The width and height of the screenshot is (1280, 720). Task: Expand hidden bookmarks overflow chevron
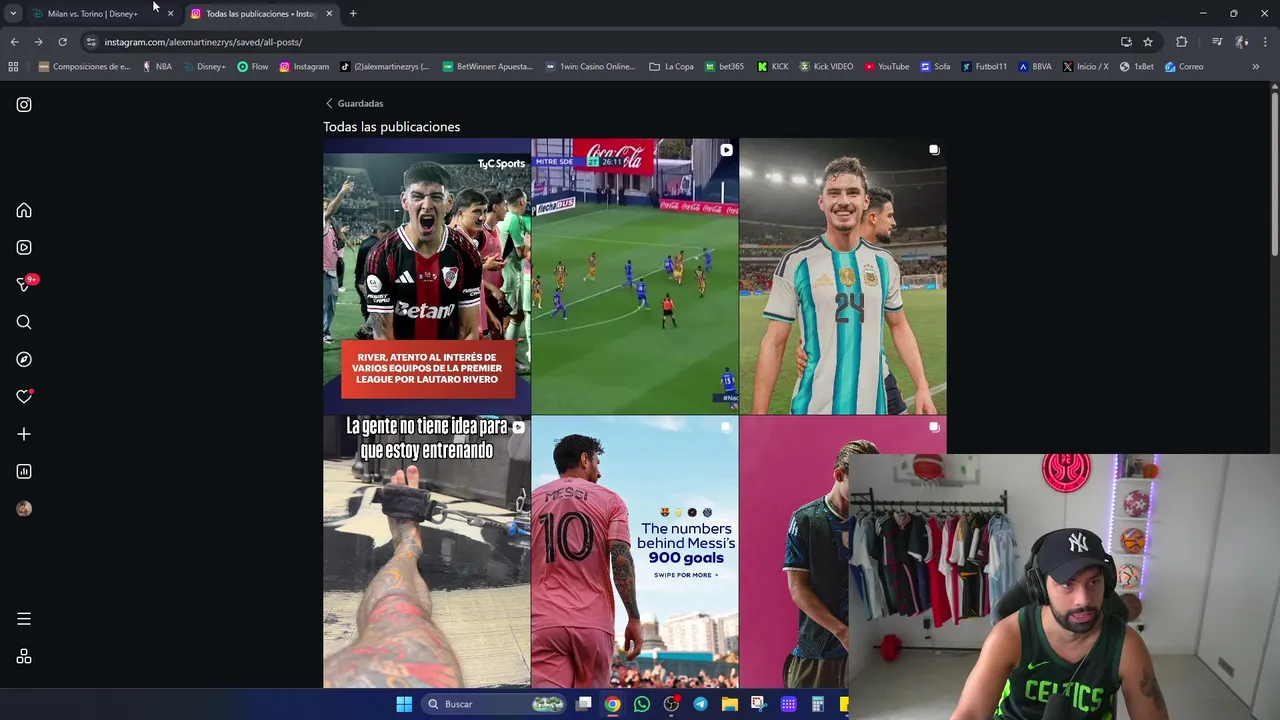[1256, 67]
